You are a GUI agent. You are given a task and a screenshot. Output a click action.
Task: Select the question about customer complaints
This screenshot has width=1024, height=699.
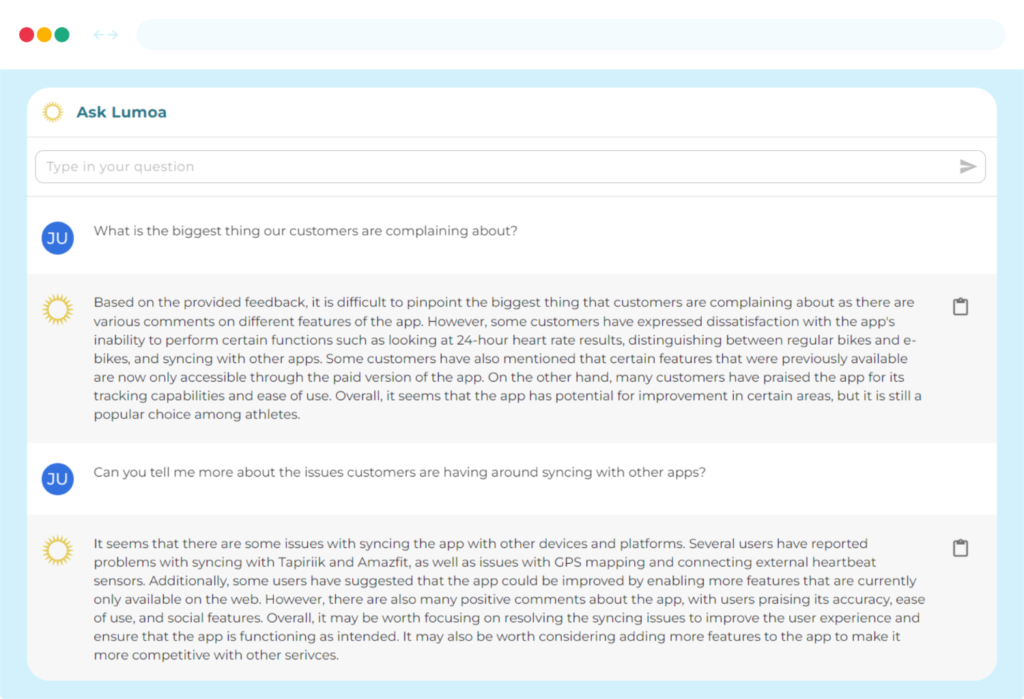click(x=303, y=231)
